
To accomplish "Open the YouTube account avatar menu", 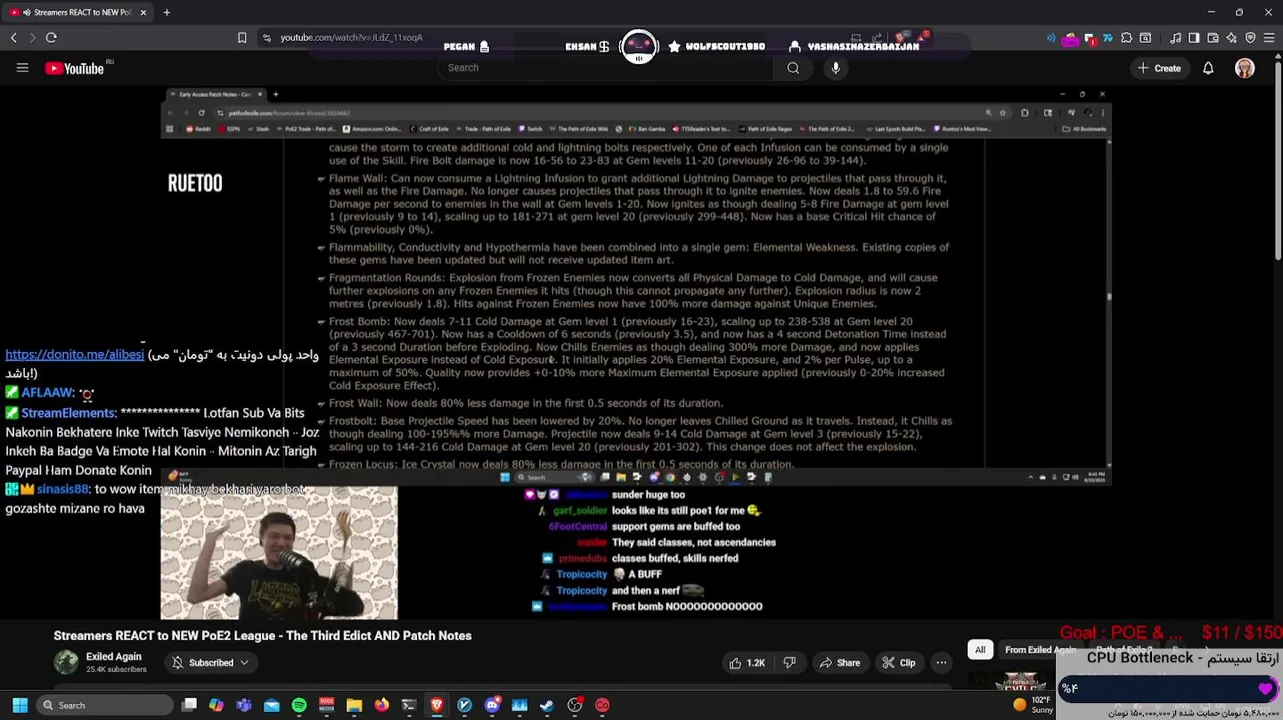I will tap(1244, 68).
